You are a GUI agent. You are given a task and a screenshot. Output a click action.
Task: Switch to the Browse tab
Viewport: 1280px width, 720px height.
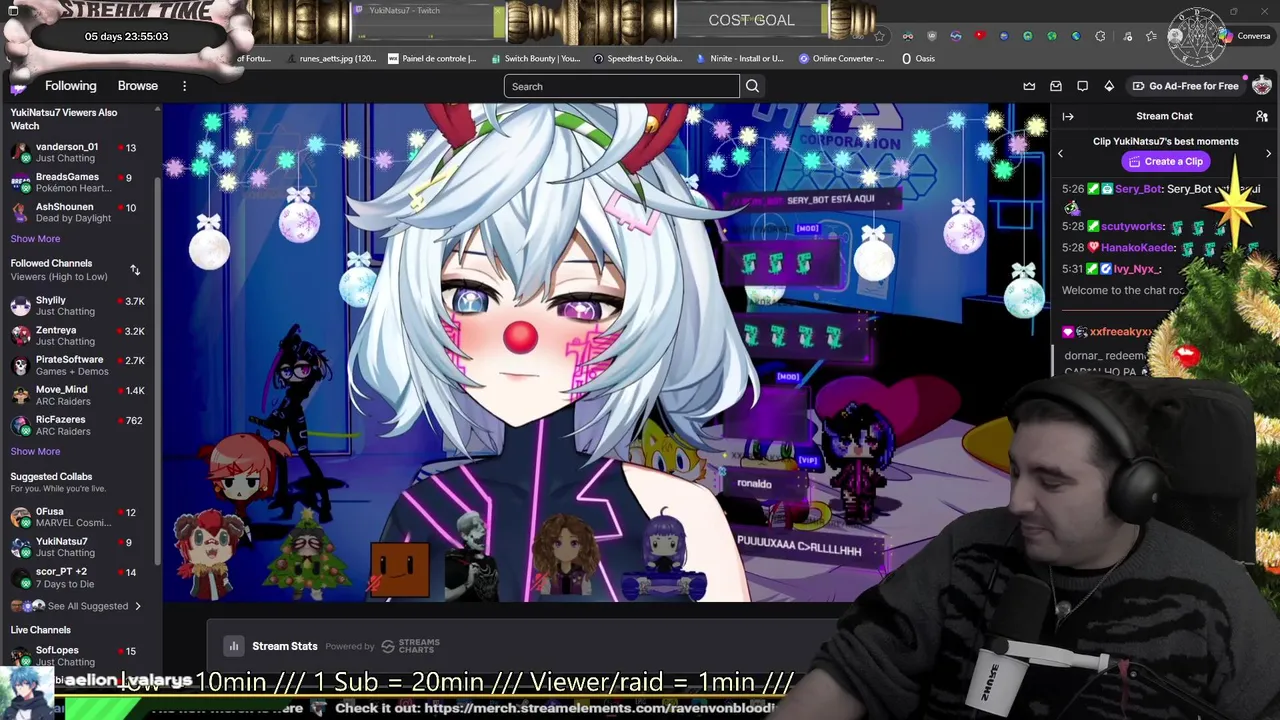point(138,86)
